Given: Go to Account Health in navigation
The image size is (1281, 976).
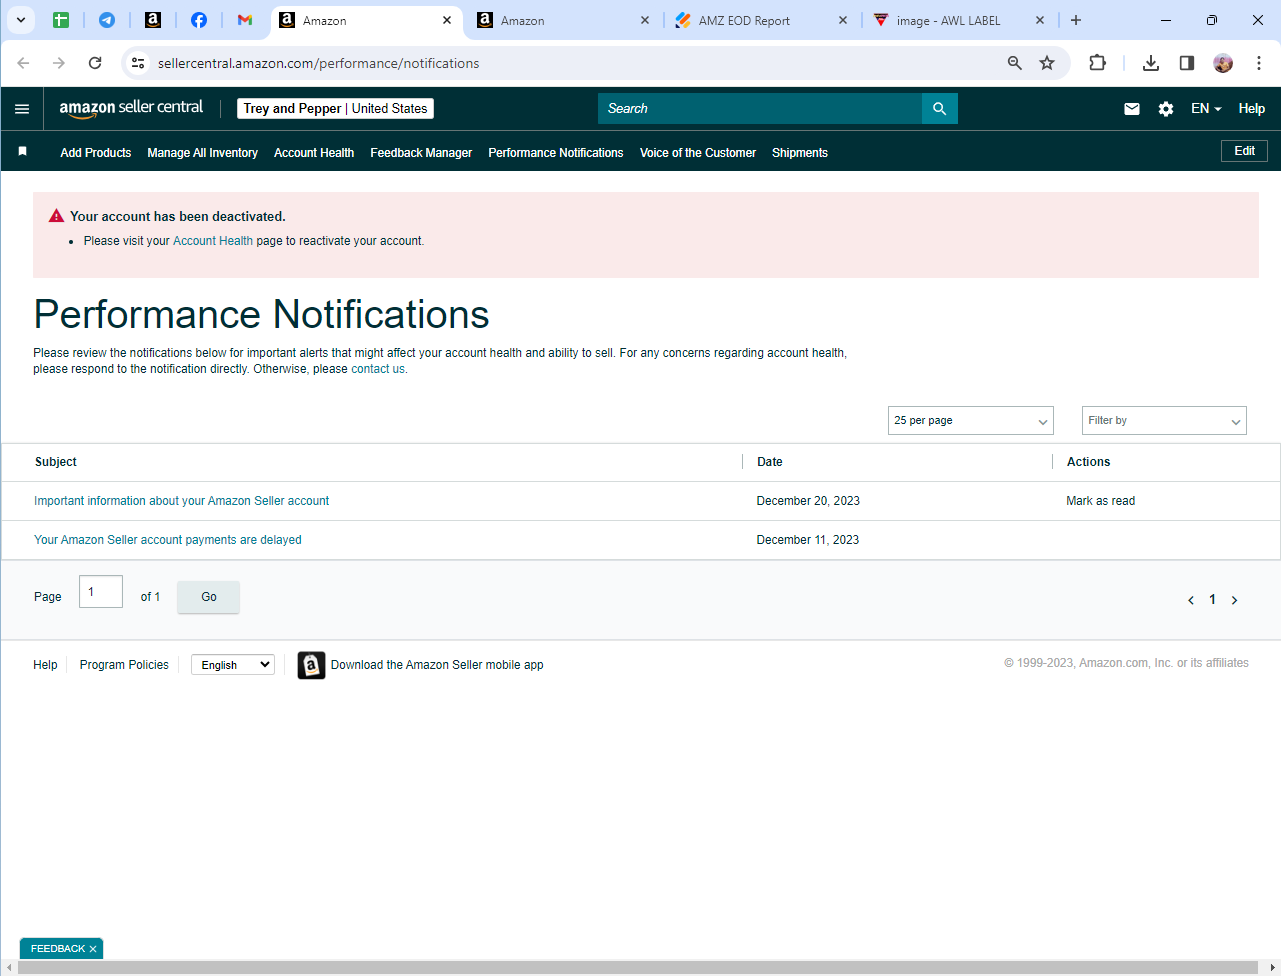Looking at the screenshot, I should coord(314,153).
